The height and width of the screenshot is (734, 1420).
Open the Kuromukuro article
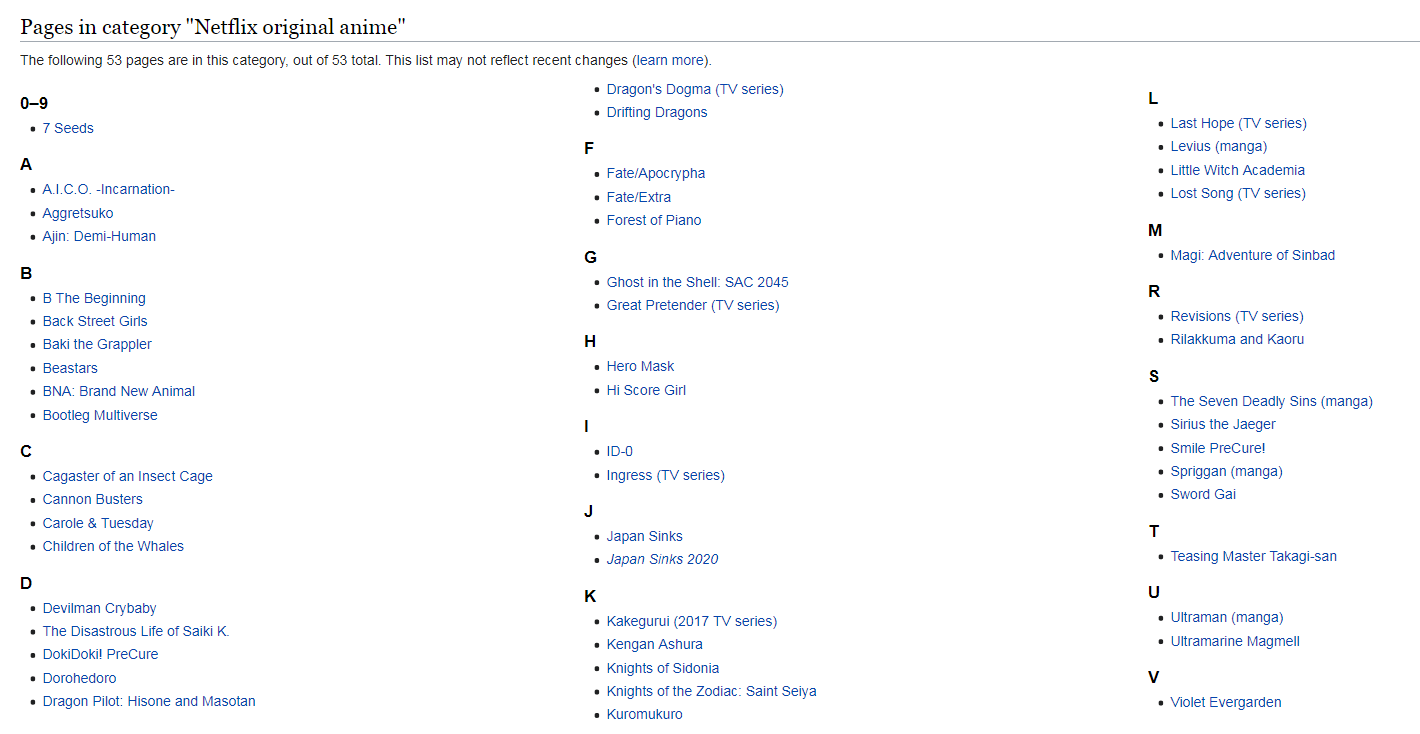point(645,714)
